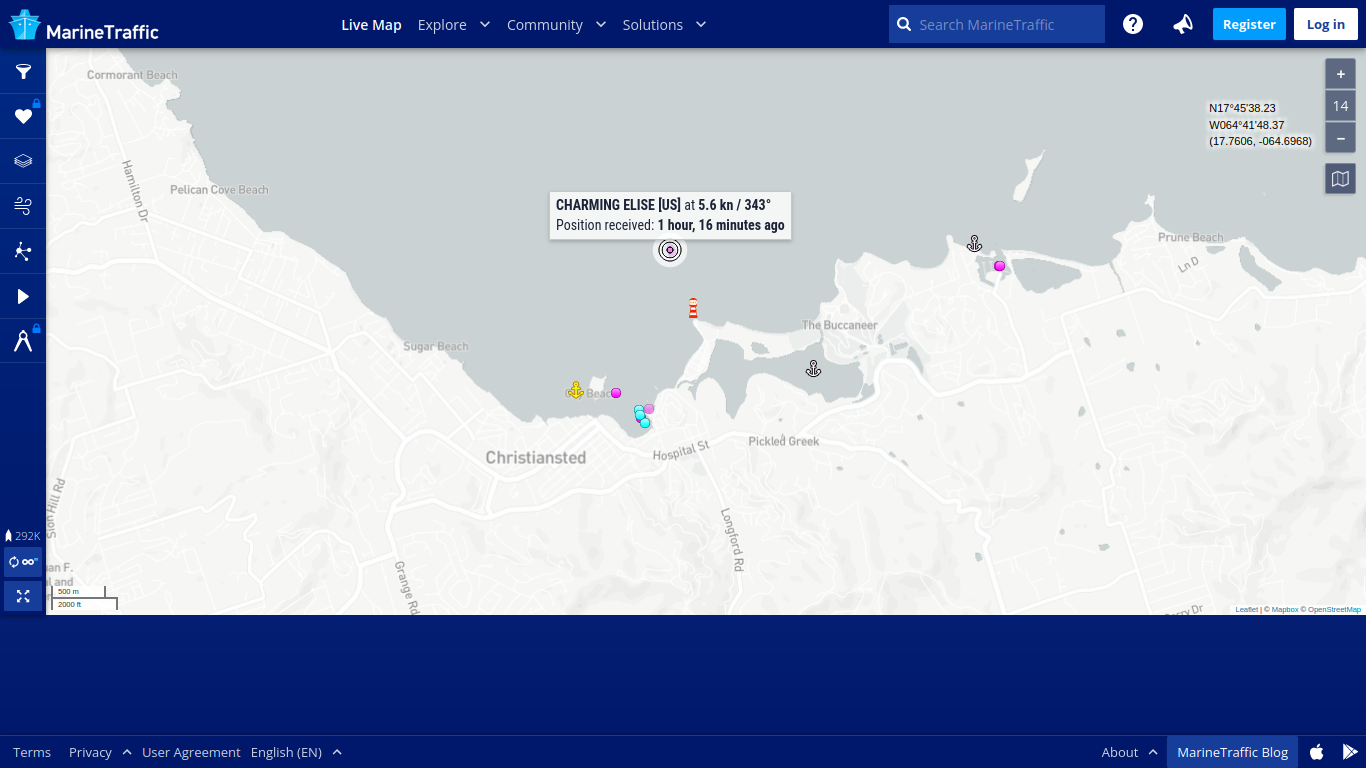The height and width of the screenshot is (768, 1366).
Task: Open My Fleets heart icon
Action: (x=23, y=116)
